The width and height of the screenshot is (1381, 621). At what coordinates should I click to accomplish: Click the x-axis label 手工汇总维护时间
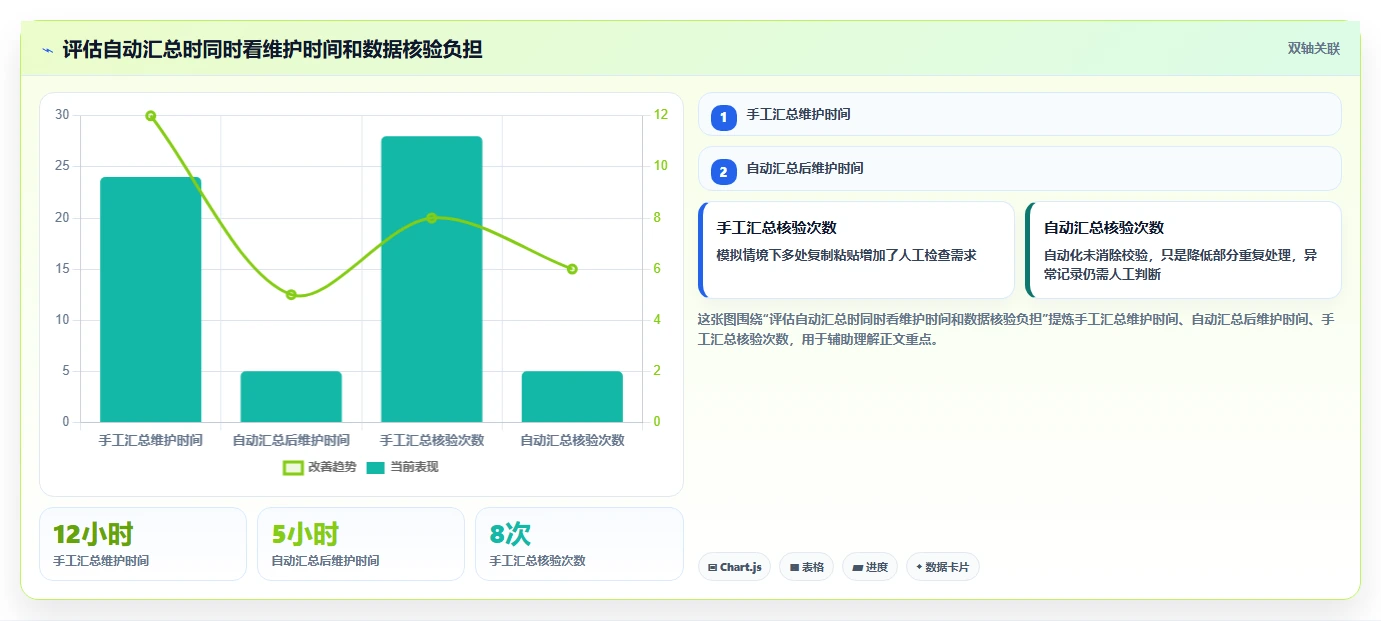click(x=151, y=441)
